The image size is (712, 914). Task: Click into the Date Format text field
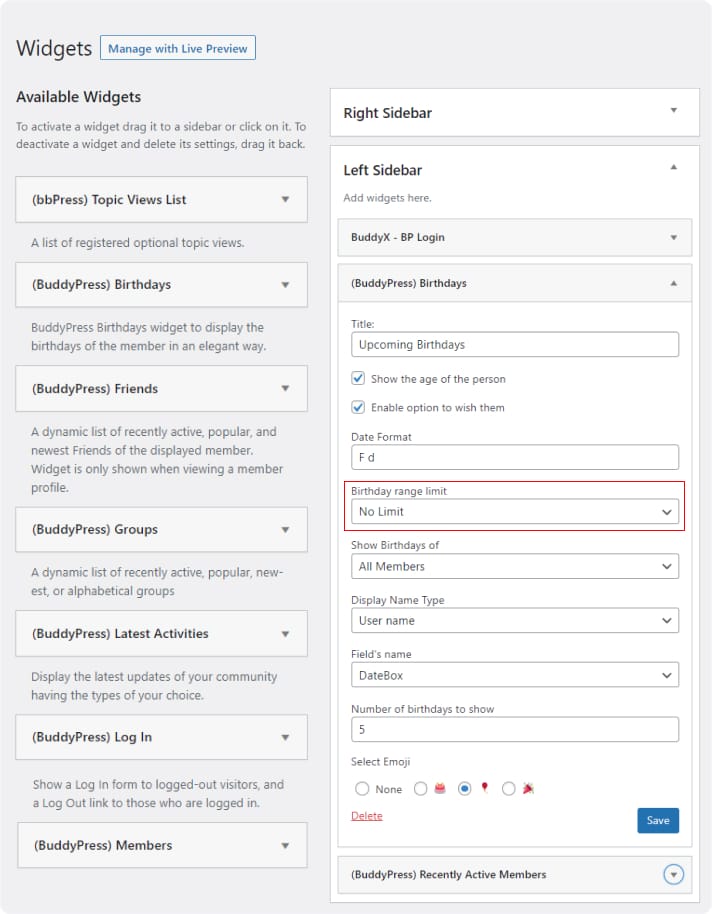(x=514, y=457)
